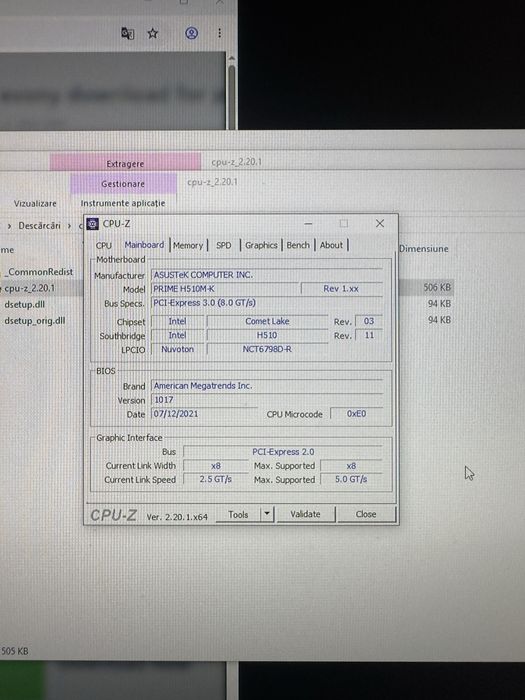Click the Dimensiune column header

point(423,249)
